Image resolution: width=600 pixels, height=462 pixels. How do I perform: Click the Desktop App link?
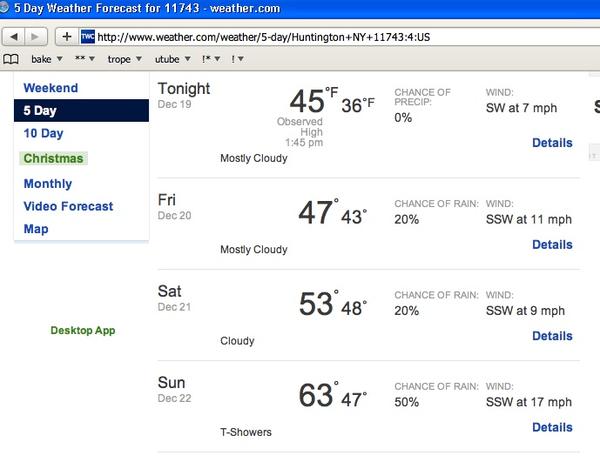coord(83,330)
